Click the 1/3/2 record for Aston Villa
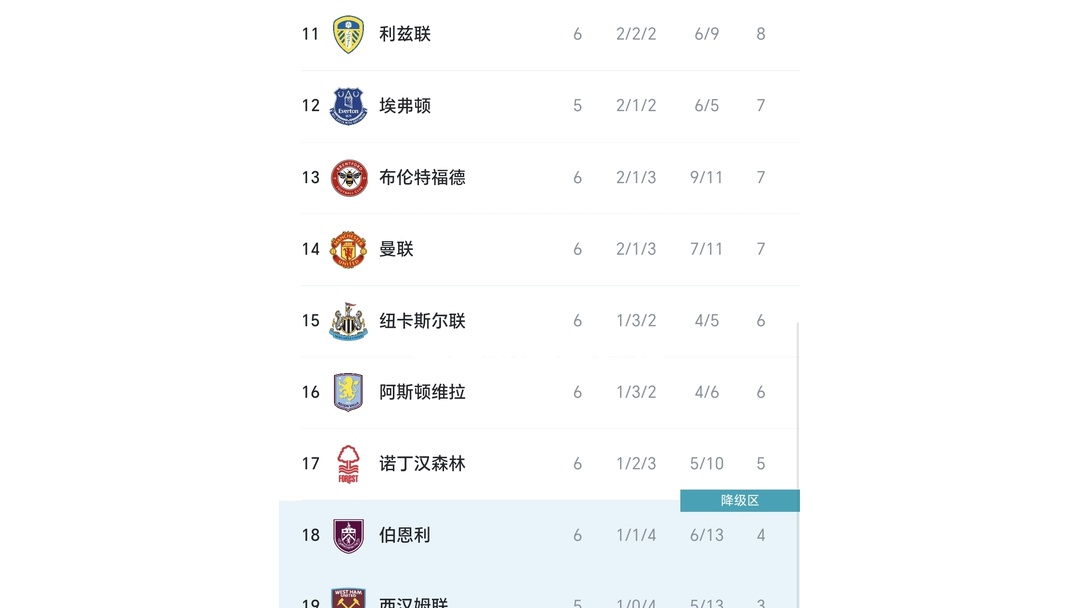This screenshot has width=1080, height=608. pyautogui.click(x=636, y=392)
